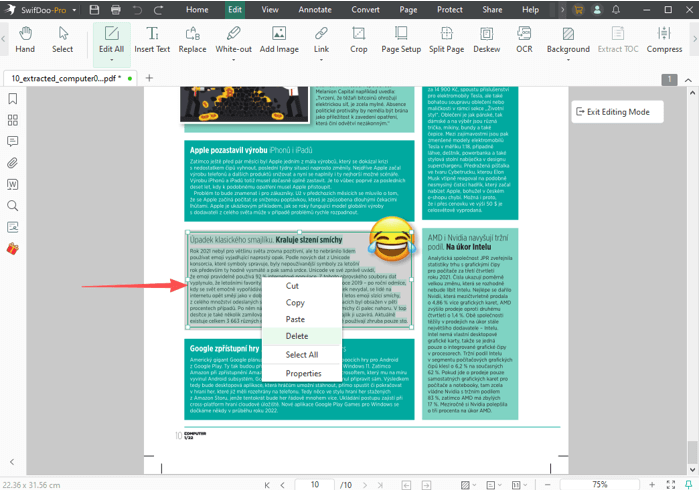The width and height of the screenshot is (700, 490).
Task: Click the 75% zoom level field
Action: pyautogui.click(x=600, y=485)
